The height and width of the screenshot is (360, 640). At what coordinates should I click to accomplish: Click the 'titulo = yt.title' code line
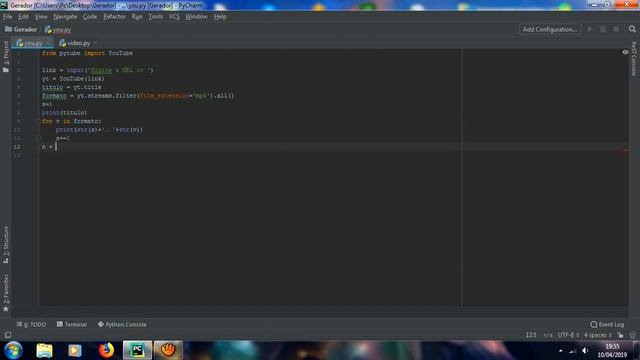(x=71, y=87)
